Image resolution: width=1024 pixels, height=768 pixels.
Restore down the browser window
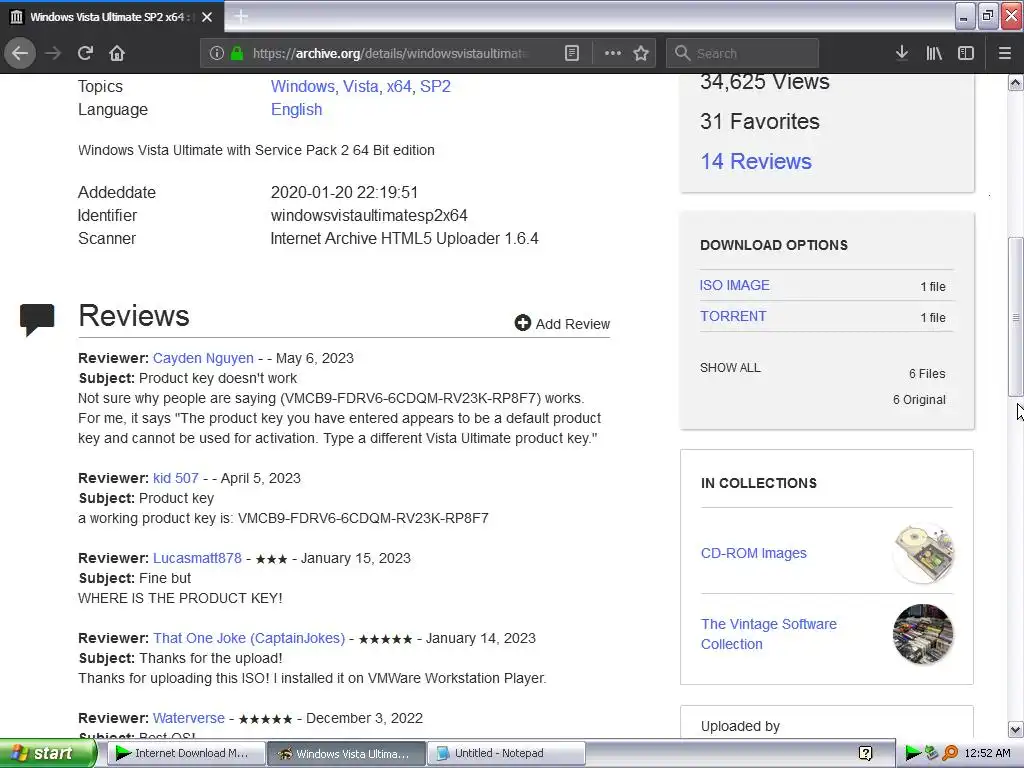988,16
